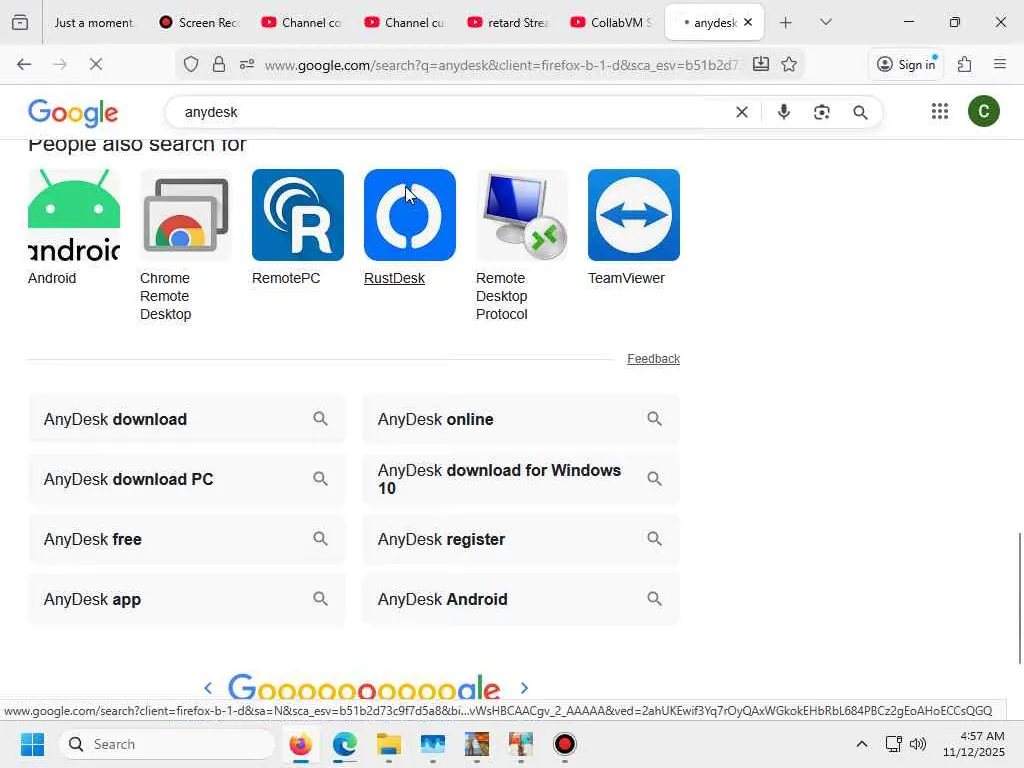This screenshot has width=1024, height=768.
Task: Open site permissions icon in address bar
Action: (x=247, y=64)
